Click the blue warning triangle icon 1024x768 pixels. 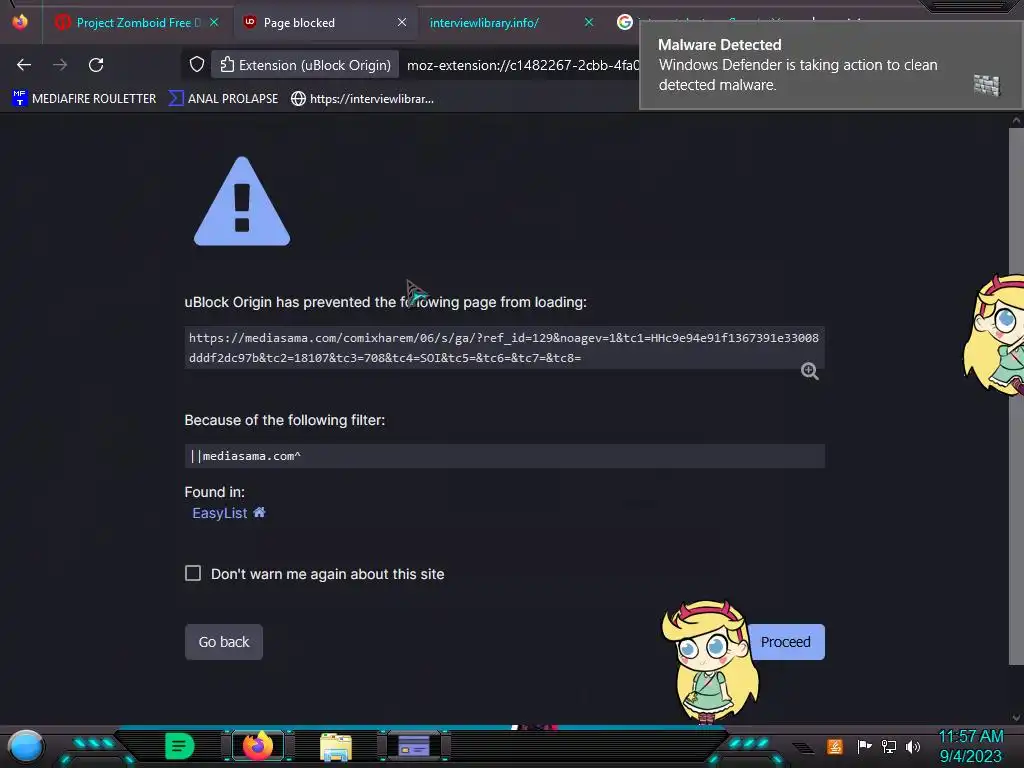click(x=242, y=202)
